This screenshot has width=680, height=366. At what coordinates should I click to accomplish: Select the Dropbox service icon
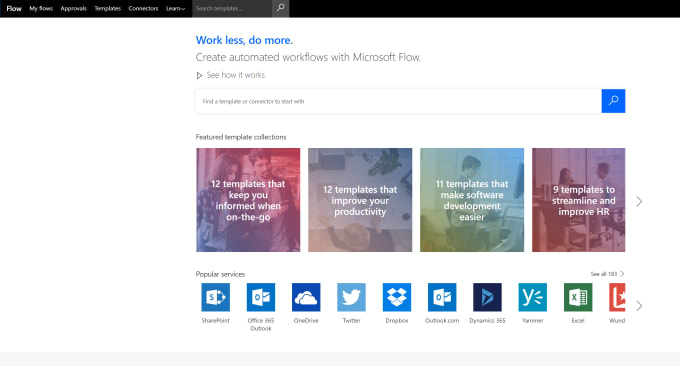[x=397, y=297]
